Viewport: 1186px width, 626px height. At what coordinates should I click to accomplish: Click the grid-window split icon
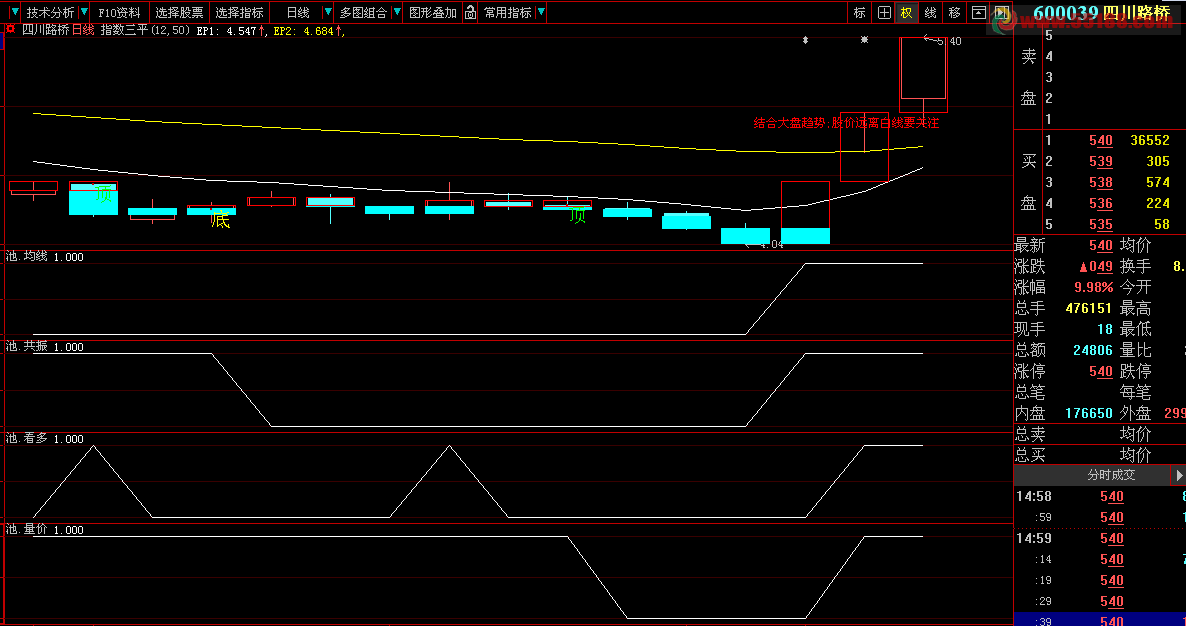point(883,13)
